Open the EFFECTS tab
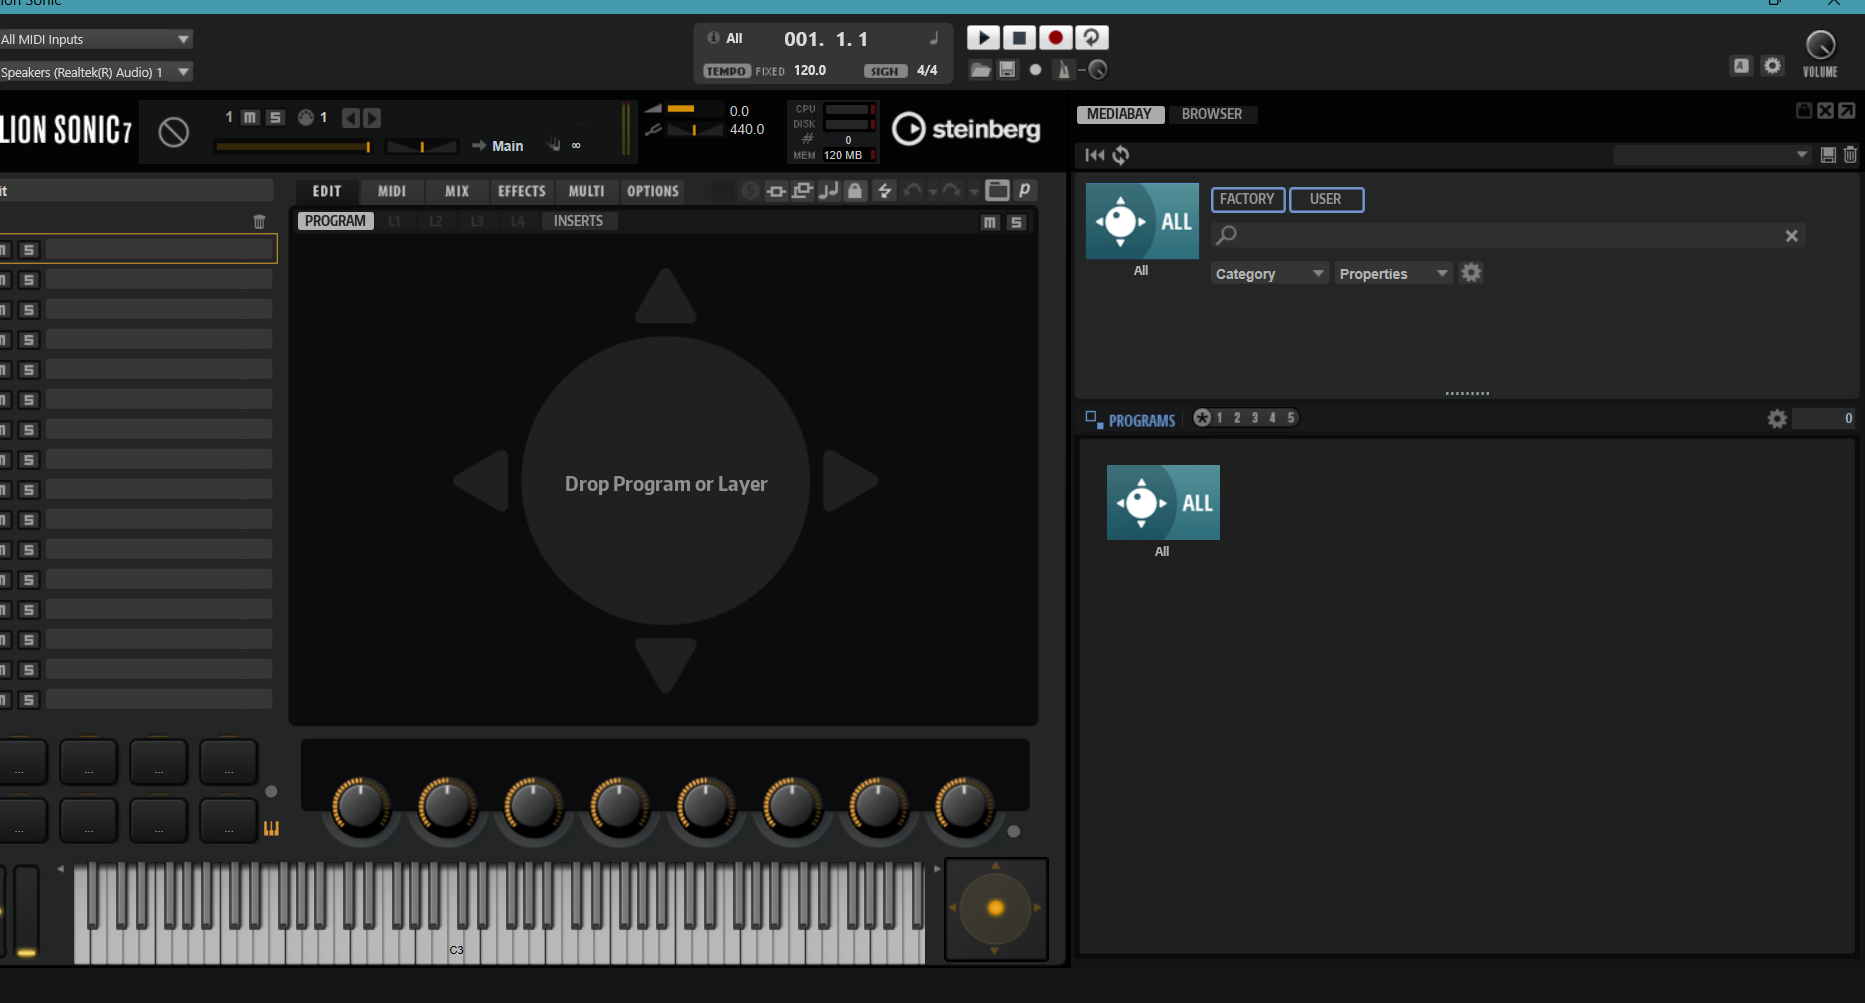This screenshot has height=1003, width=1865. click(x=522, y=191)
